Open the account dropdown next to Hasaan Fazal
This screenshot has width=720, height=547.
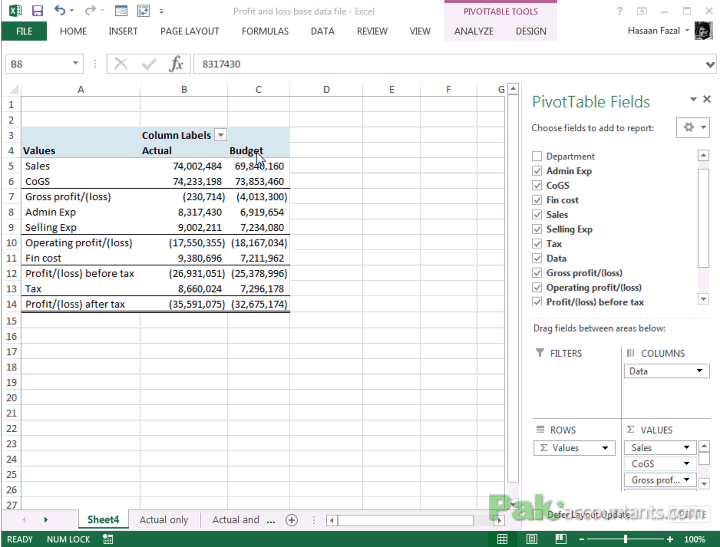coord(687,30)
